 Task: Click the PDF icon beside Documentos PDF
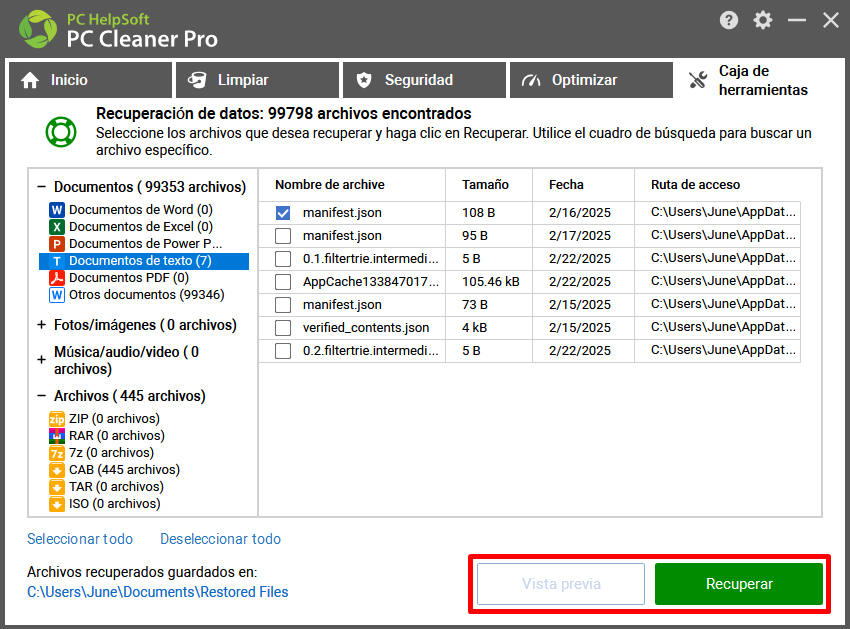pyautogui.click(x=56, y=278)
